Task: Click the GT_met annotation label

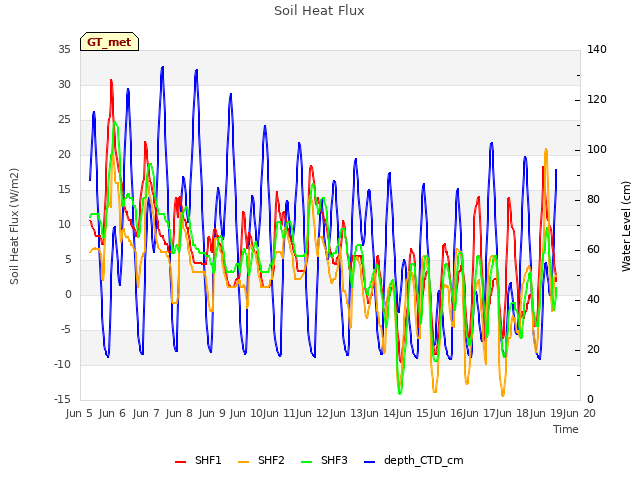Action: (109, 42)
